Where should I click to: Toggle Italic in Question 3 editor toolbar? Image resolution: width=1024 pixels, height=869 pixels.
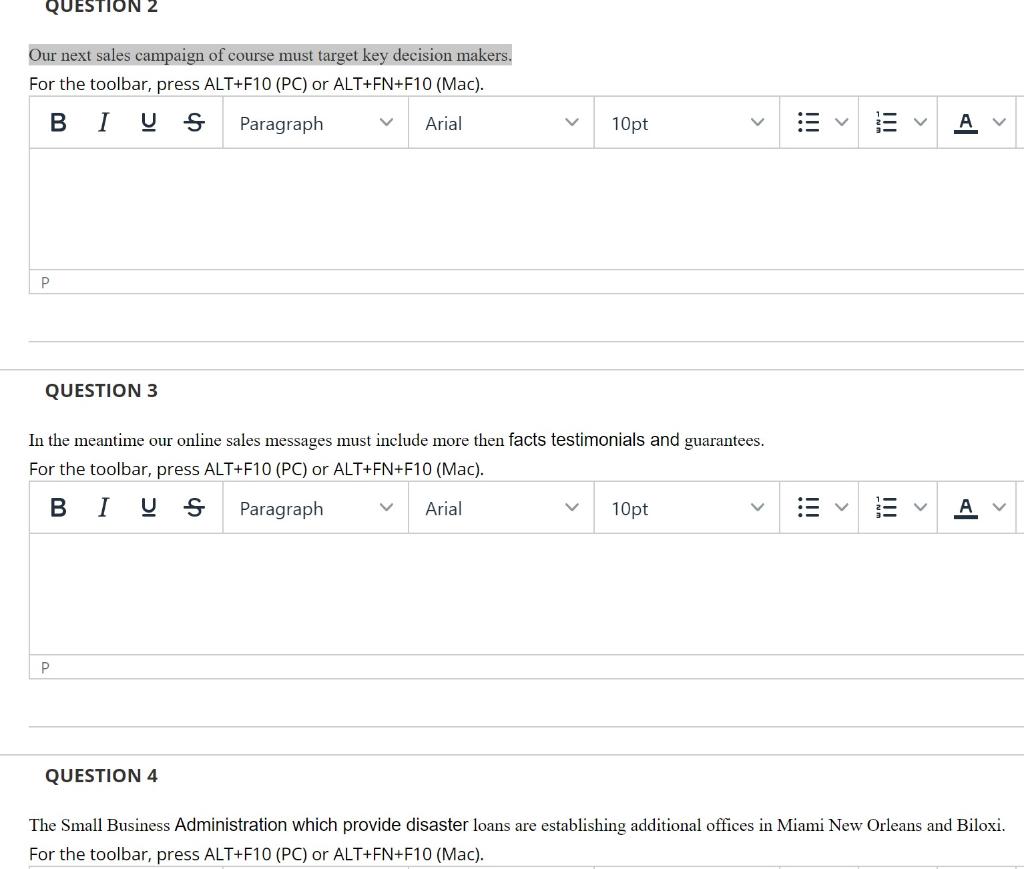point(103,507)
